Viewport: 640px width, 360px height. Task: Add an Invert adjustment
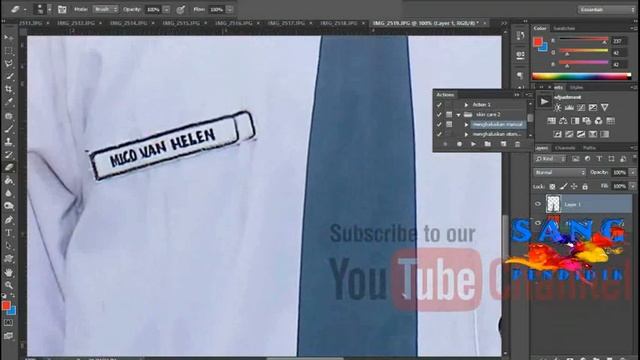point(557,134)
